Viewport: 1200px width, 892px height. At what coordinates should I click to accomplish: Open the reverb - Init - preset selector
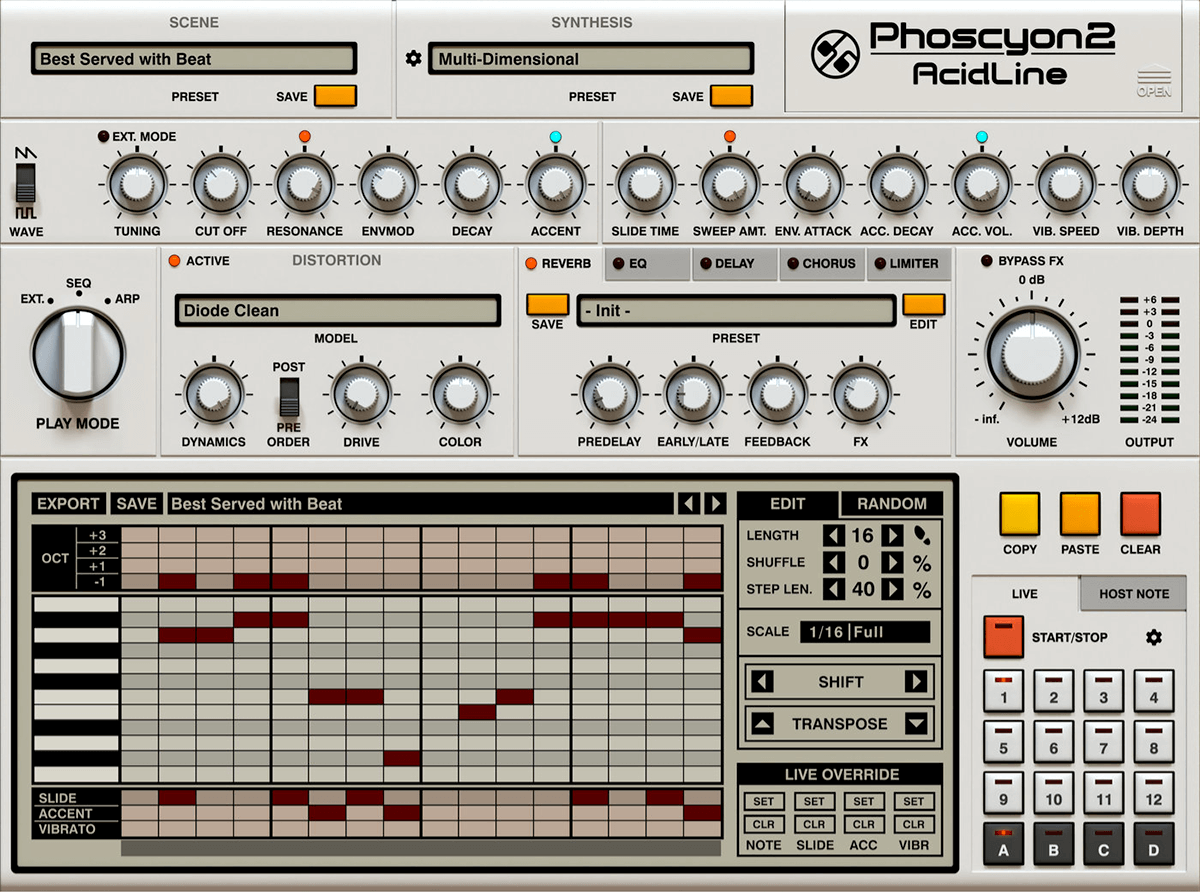737,311
